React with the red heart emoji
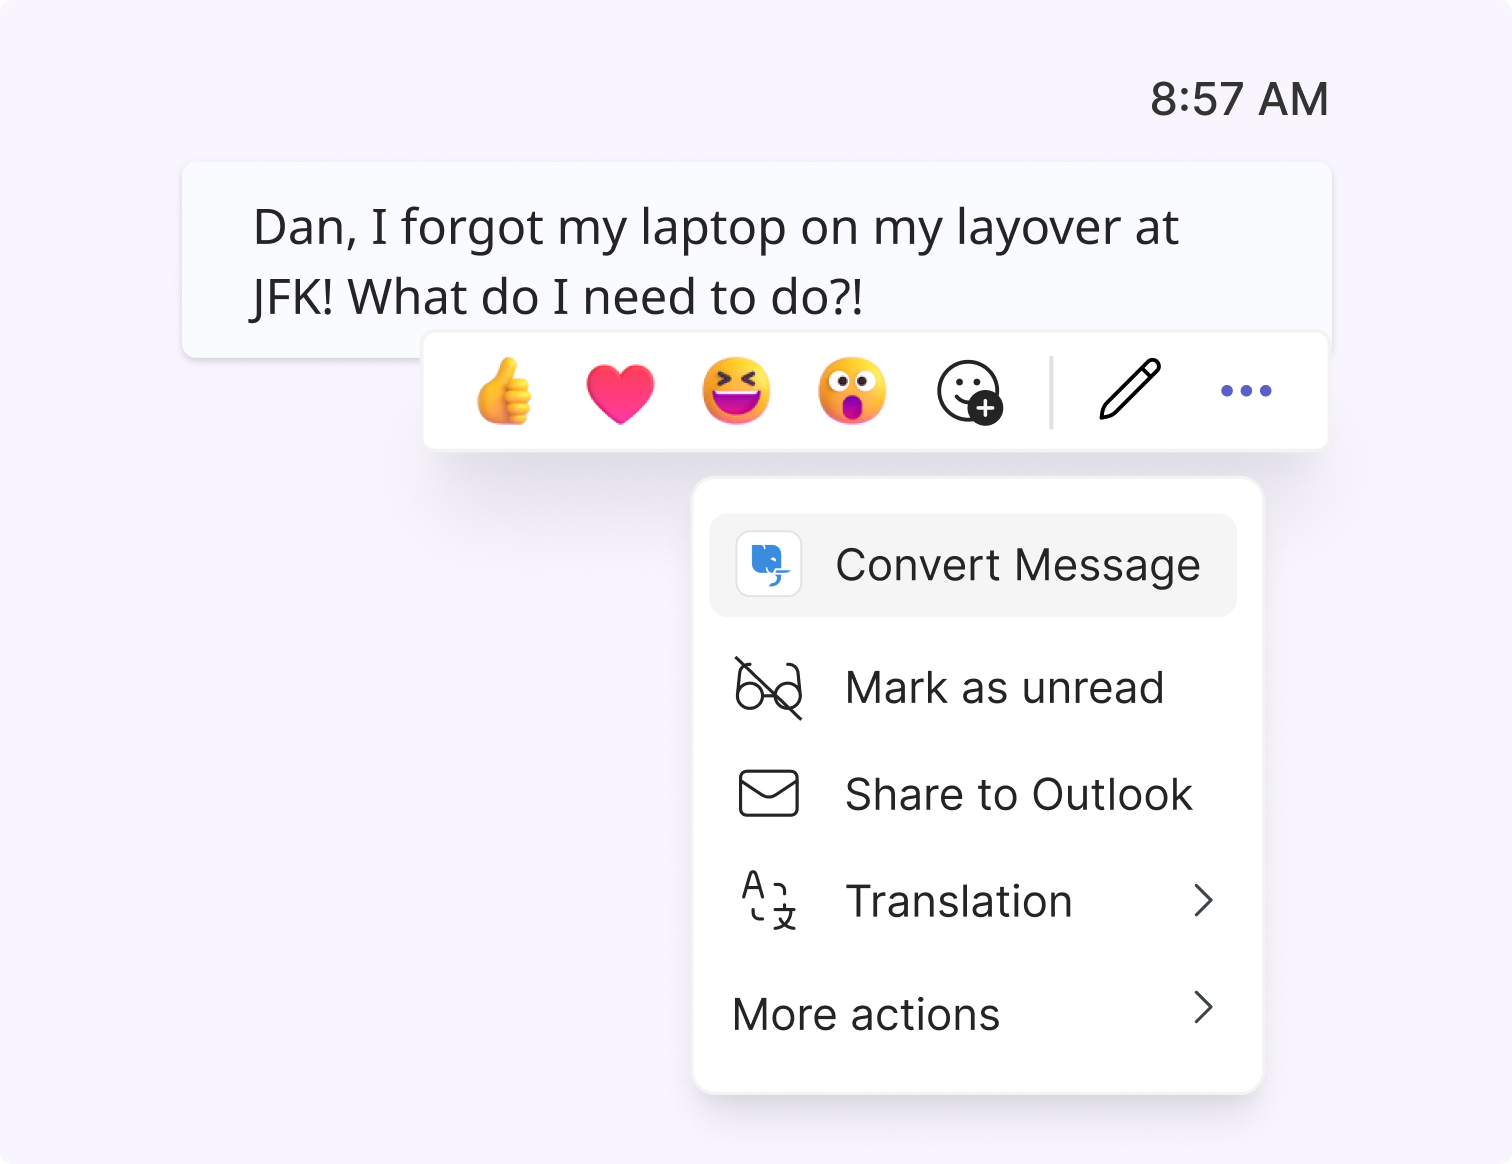Screen dimensions: 1512x1164 click(620, 393)
